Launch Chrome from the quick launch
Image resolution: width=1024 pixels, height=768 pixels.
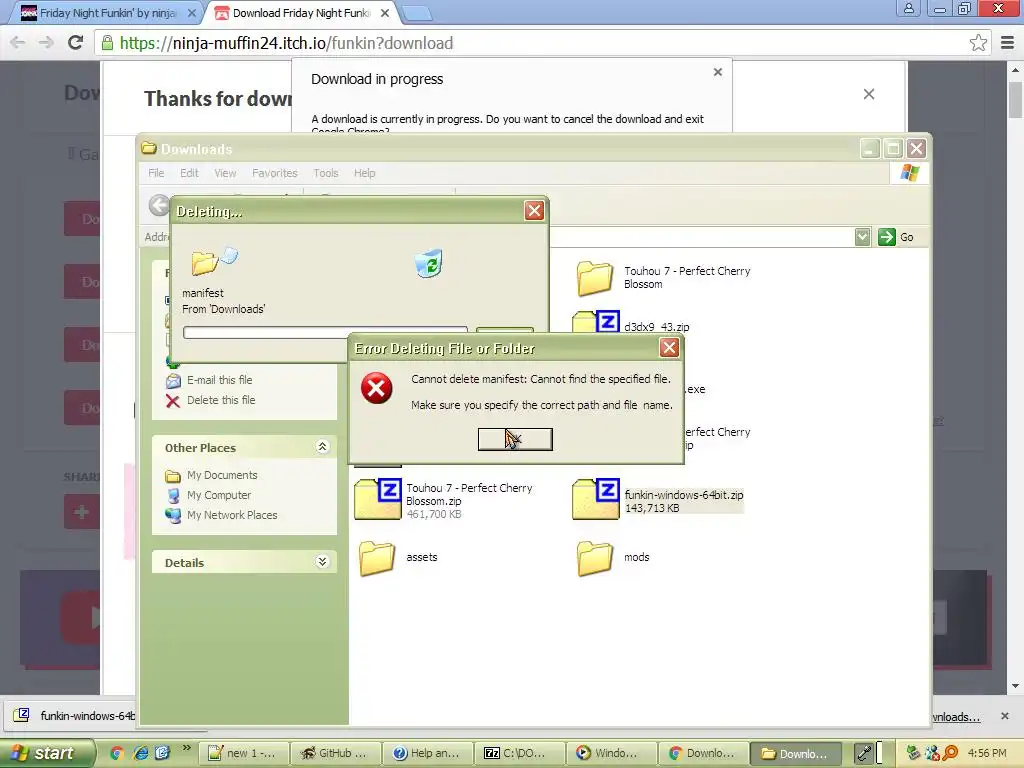click(117, 753)
